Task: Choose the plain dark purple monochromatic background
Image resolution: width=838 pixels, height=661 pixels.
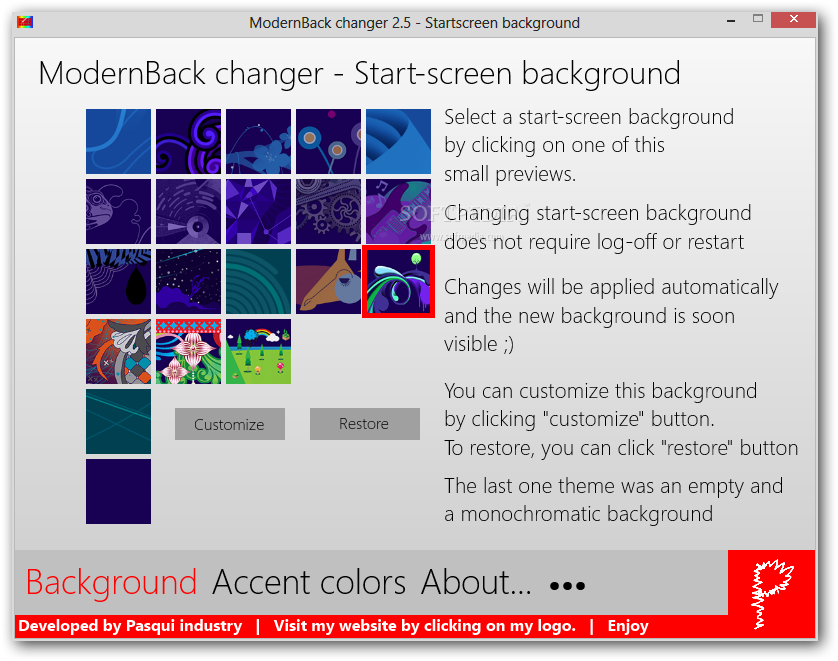Action: pyautogui.click(x=118, y=492)
